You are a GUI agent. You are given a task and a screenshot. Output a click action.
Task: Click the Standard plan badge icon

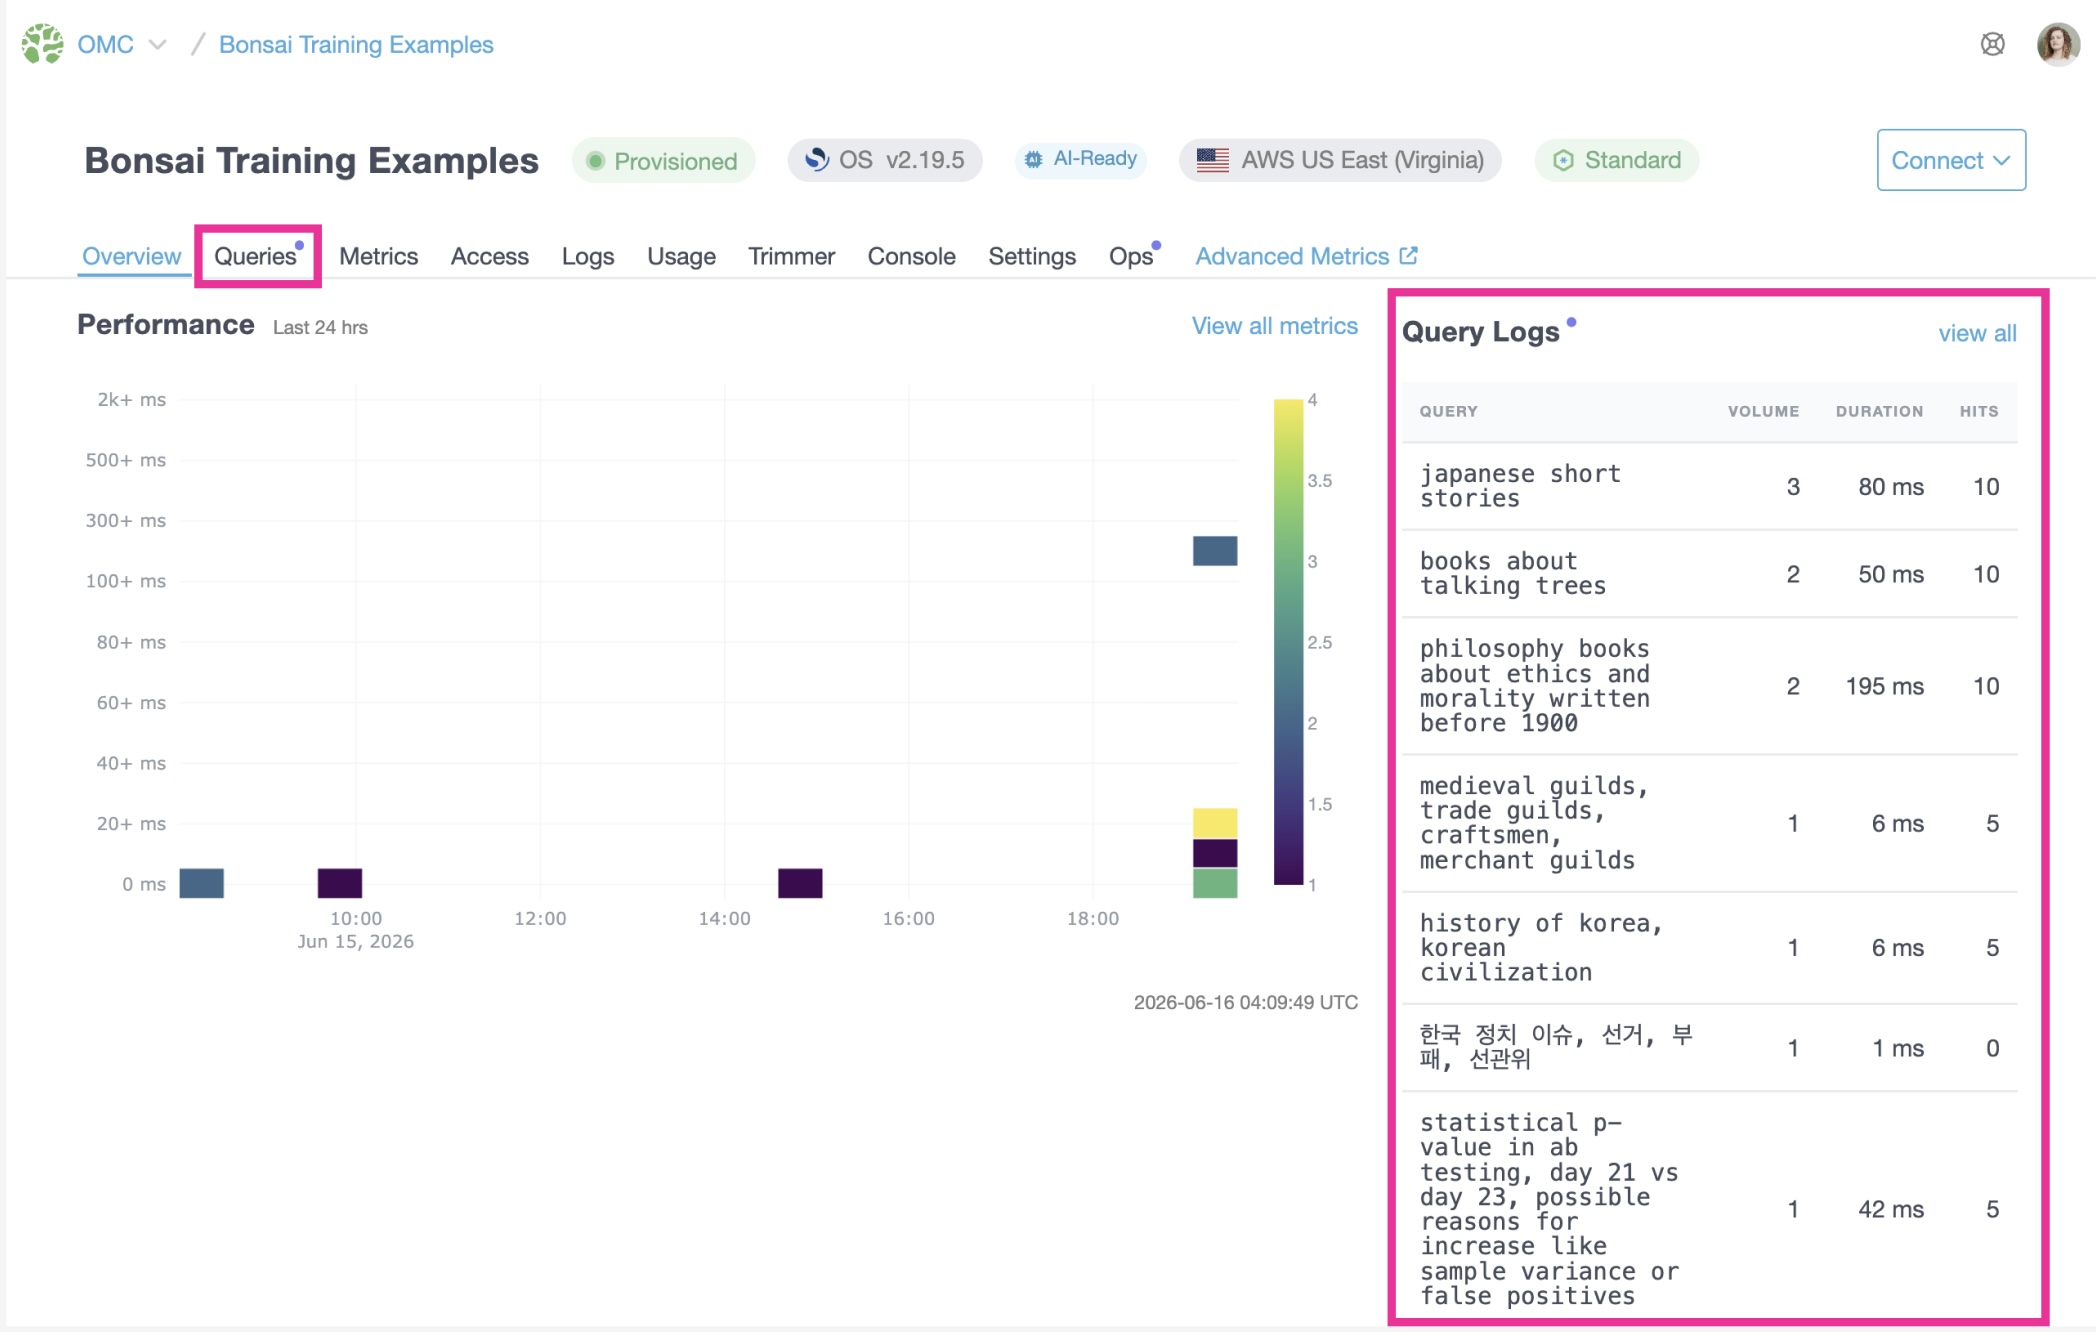(1563, 160)
